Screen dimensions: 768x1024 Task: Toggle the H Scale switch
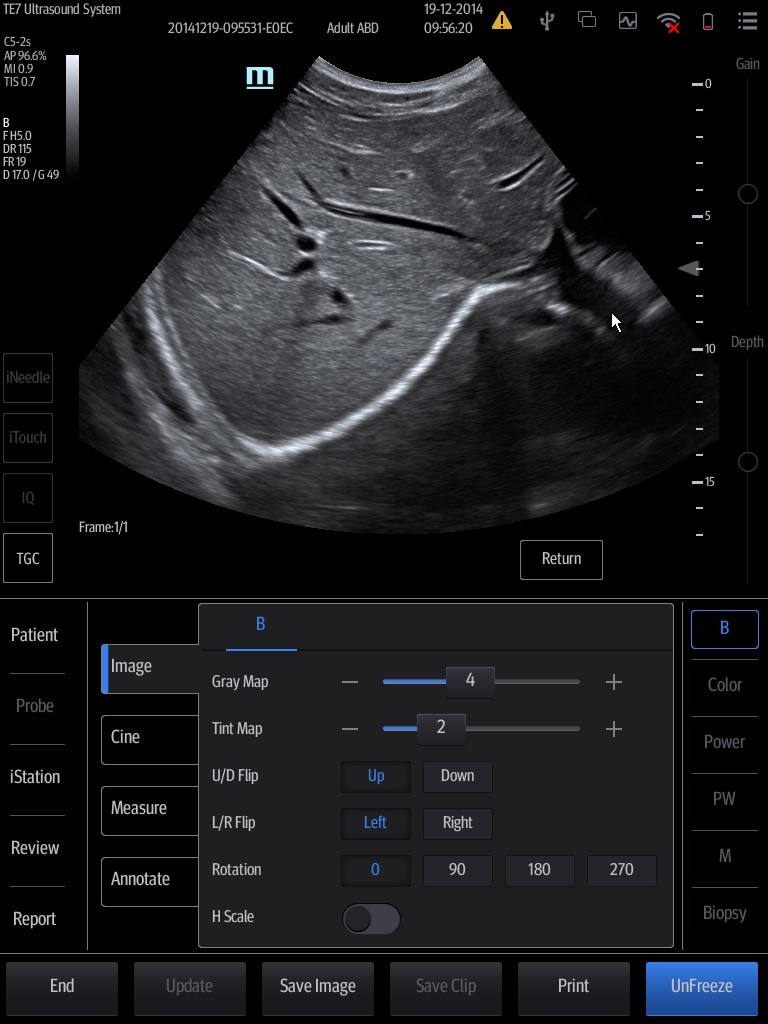point(371,918)
